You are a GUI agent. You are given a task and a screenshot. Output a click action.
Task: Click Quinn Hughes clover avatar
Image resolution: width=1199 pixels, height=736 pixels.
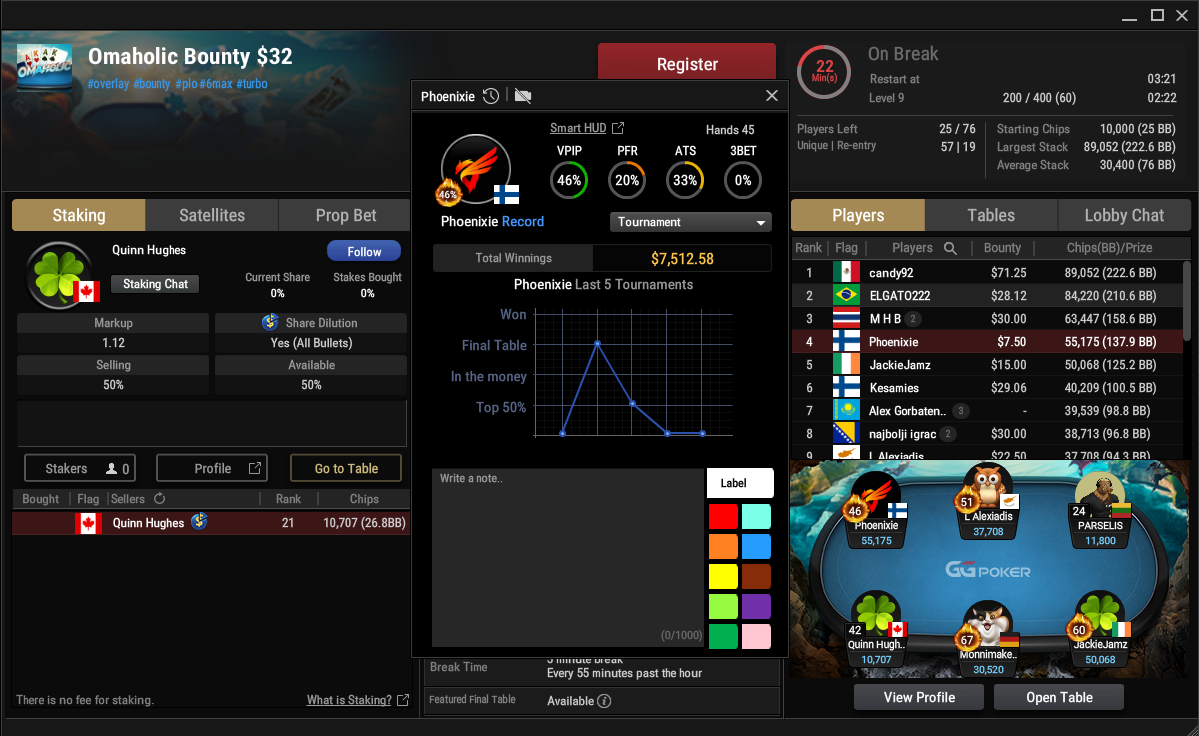click(58, 275)
